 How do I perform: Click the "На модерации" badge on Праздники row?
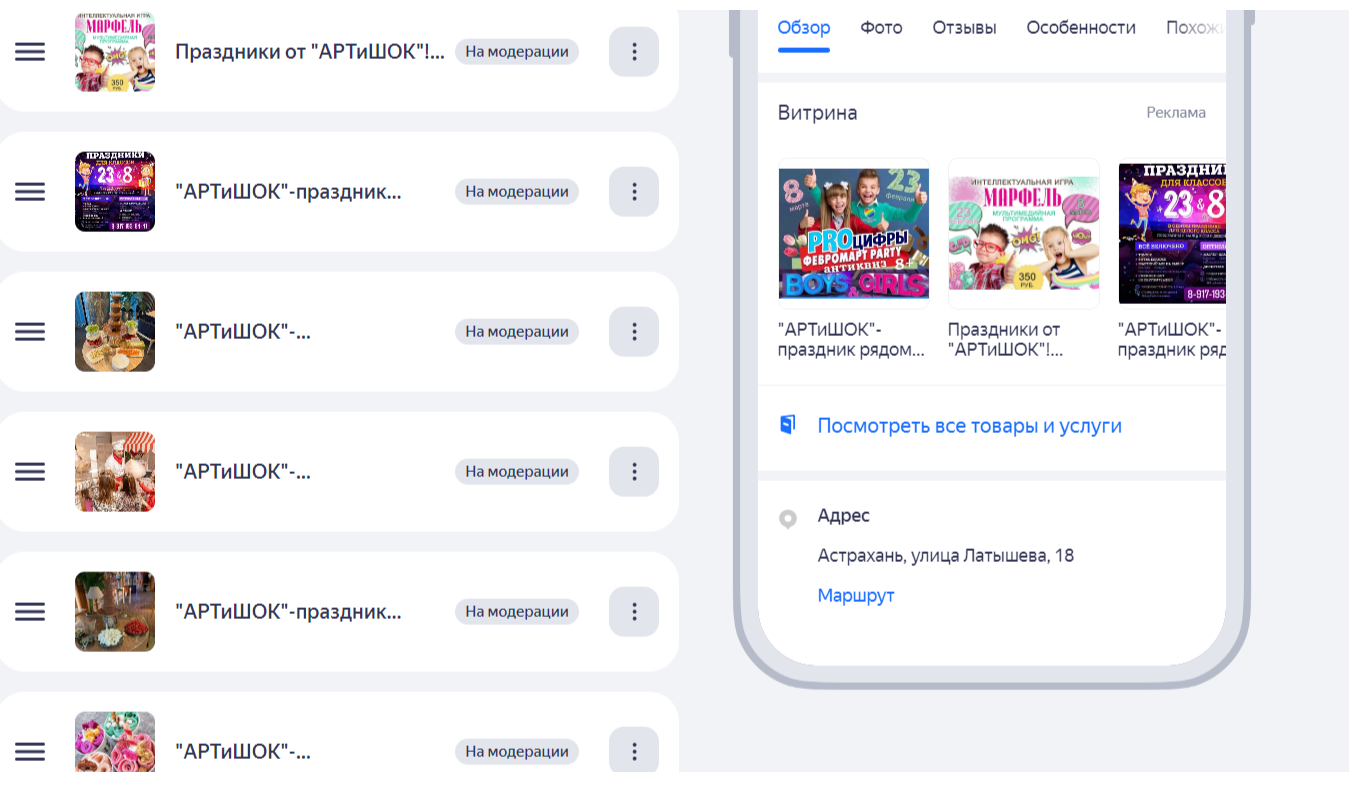click(516, 52)
